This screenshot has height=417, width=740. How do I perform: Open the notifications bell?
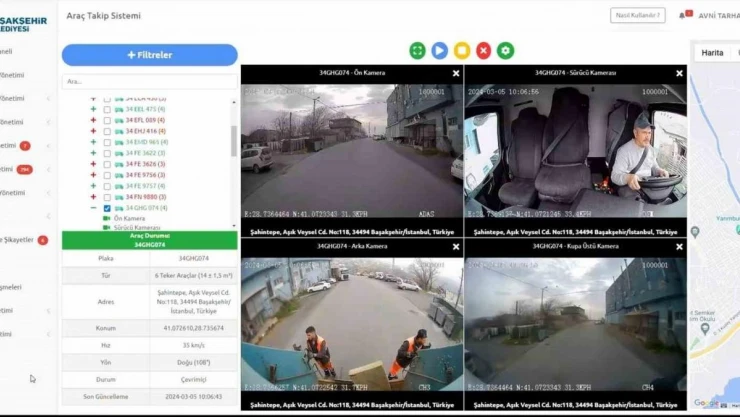click(x=683, y=15)
